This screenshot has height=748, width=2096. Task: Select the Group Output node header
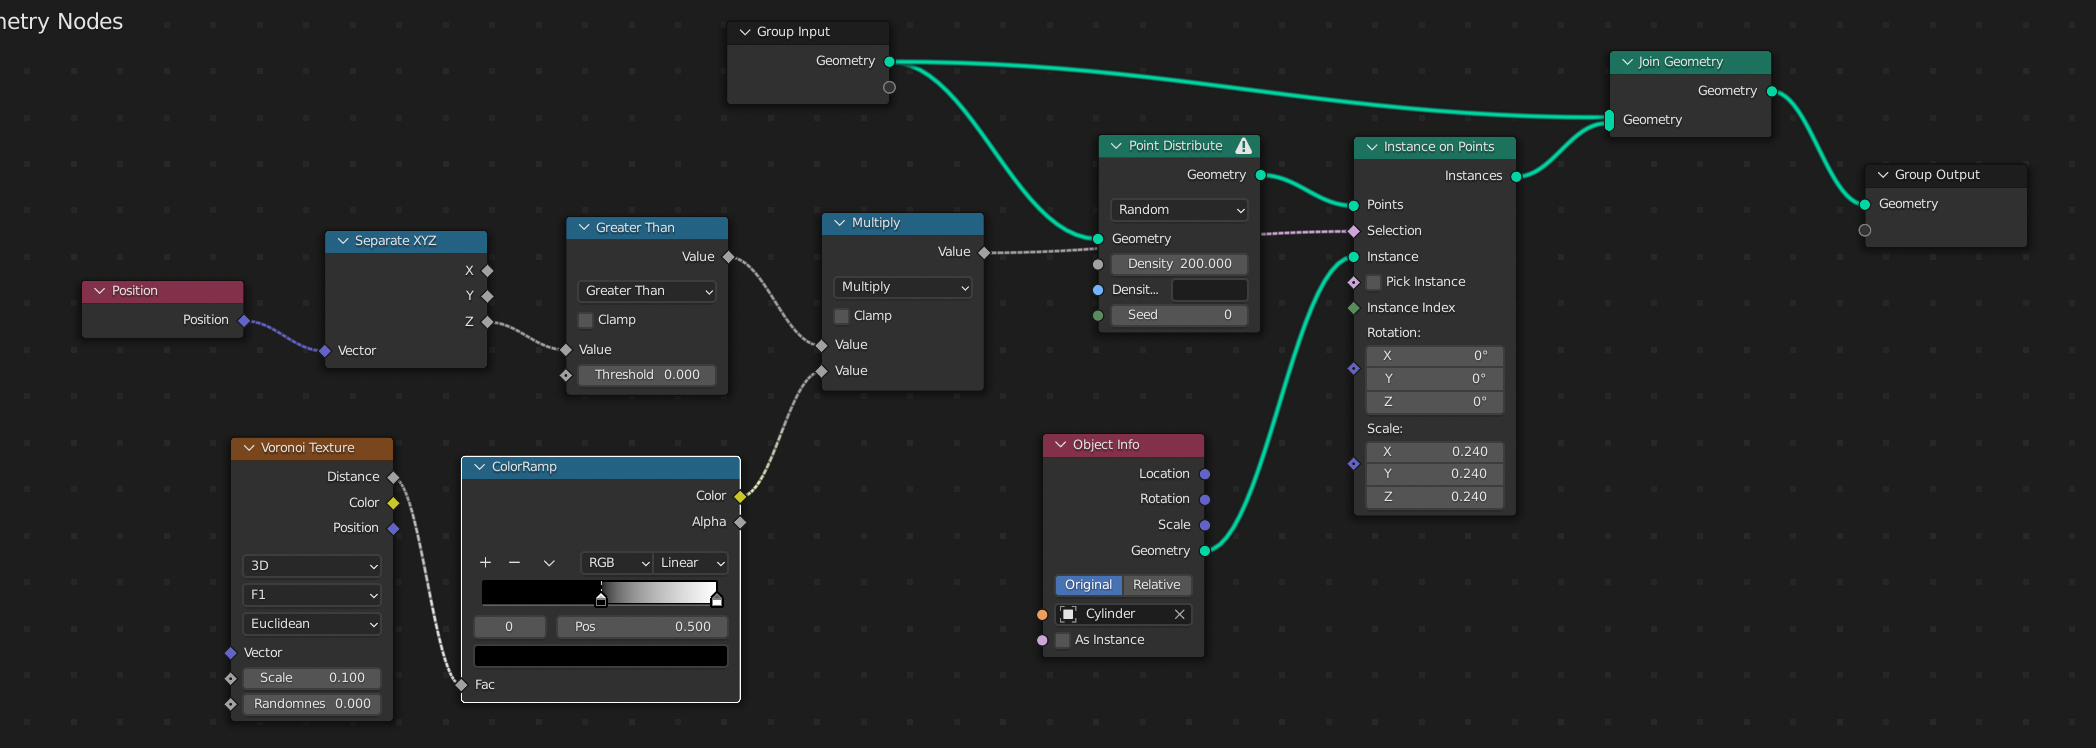click(1946, 175)
